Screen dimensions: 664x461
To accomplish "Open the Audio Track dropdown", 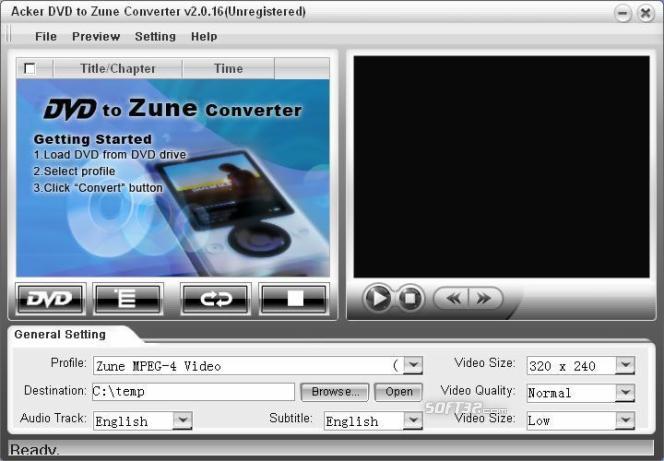I will pyautogui.click(x=183, y=421).
